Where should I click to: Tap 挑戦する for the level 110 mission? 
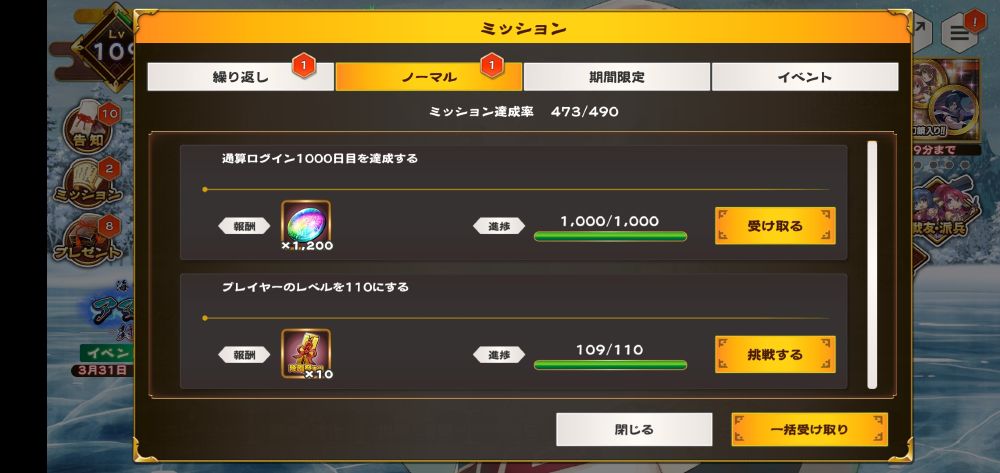(x=775, y=354)
